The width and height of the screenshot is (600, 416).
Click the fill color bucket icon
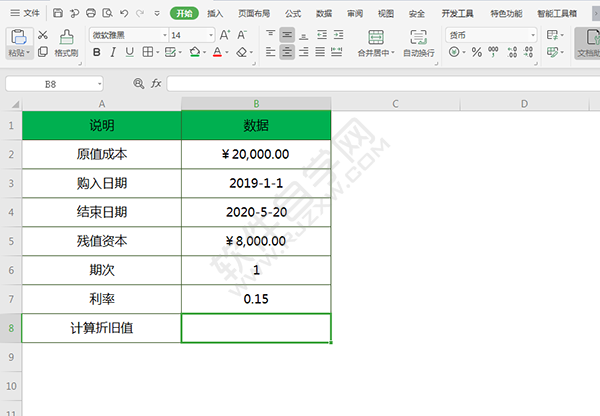tap(195, 52)
